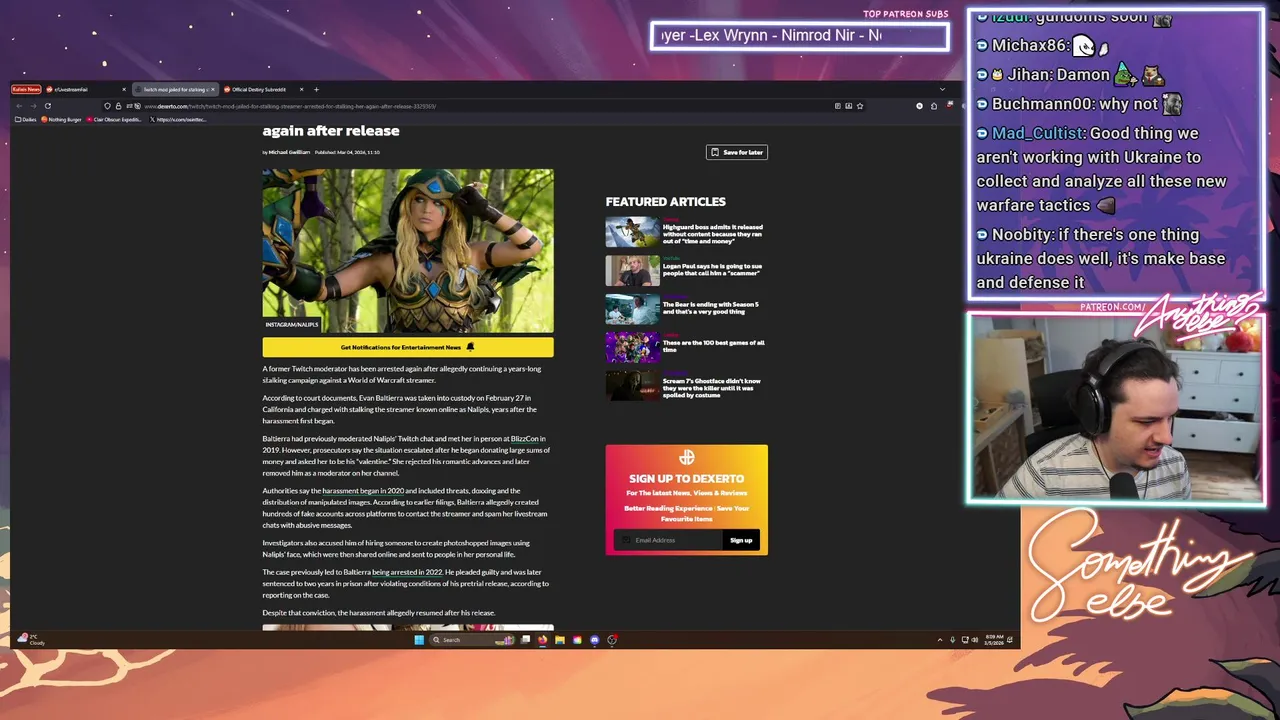
Task: Show hidden system tray icons
Action: (940, 640)
